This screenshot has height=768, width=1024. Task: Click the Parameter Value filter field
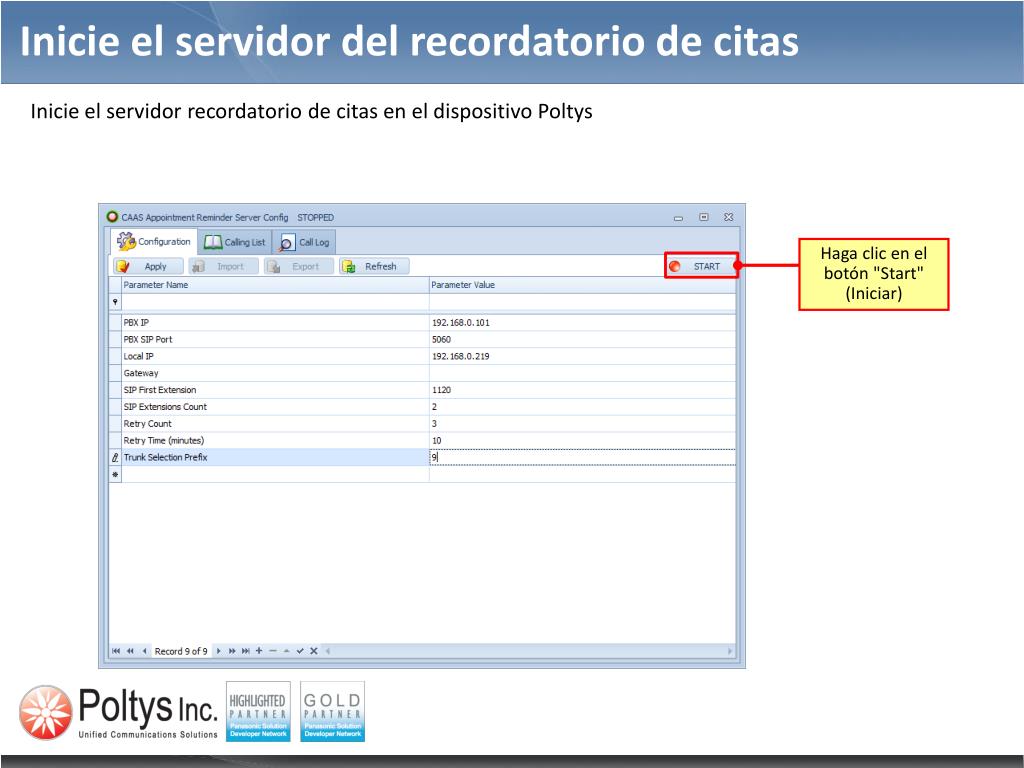[x=582, y=302]
